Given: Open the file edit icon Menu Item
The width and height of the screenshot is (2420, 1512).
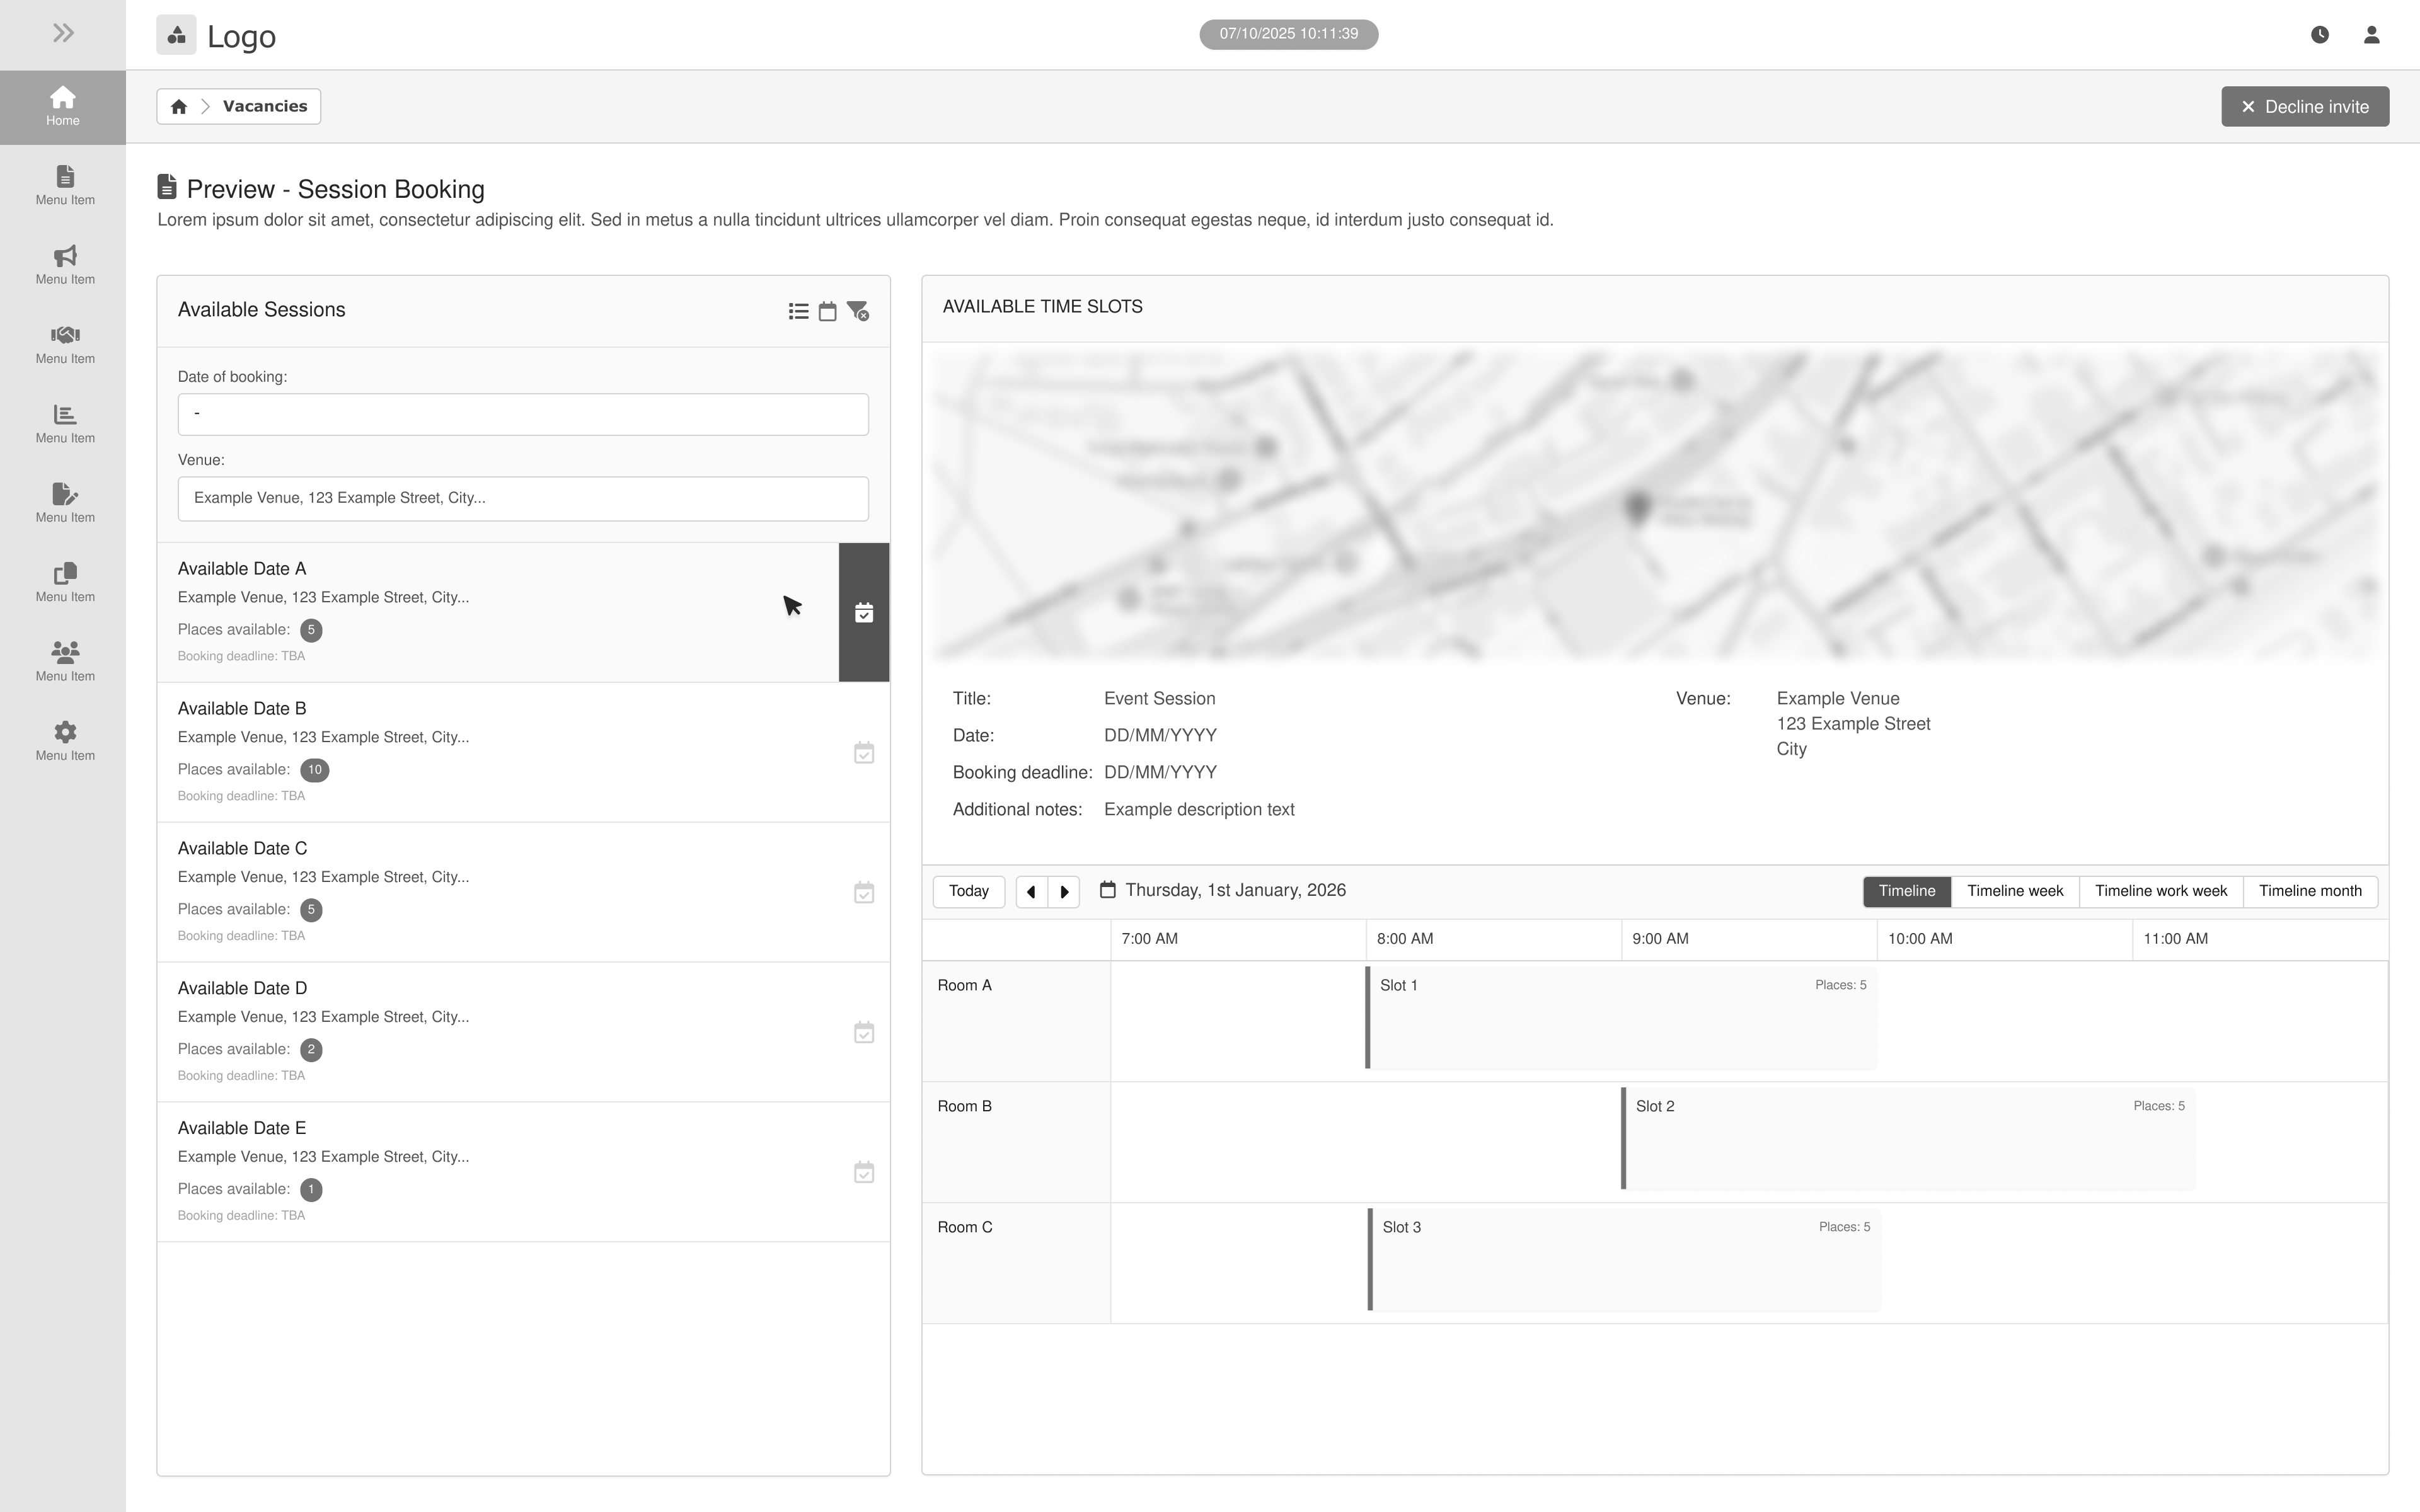Looking at the screenshot, I should click(x=65, y=503).
